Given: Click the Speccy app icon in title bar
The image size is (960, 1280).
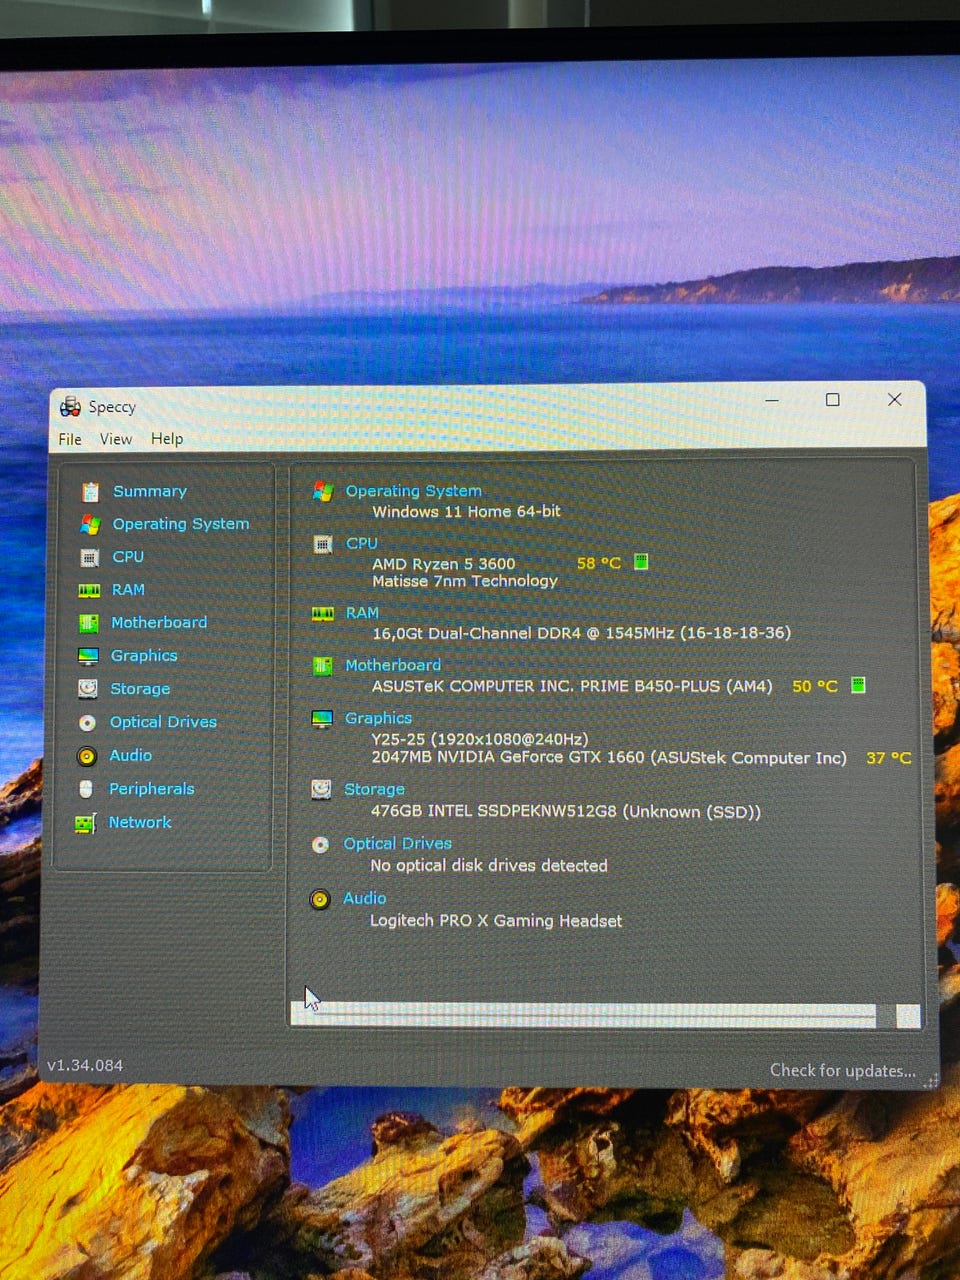Looking at the screenshot, I should [70, 406].
